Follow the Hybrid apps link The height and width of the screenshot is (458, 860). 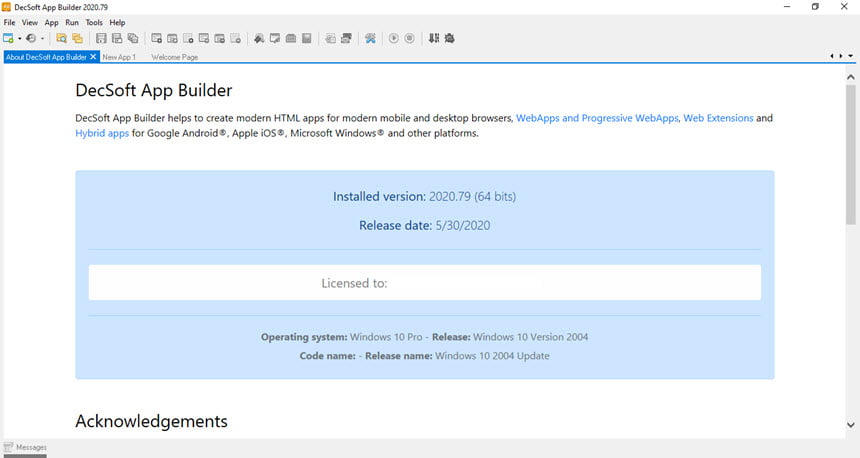pos(102,133)
